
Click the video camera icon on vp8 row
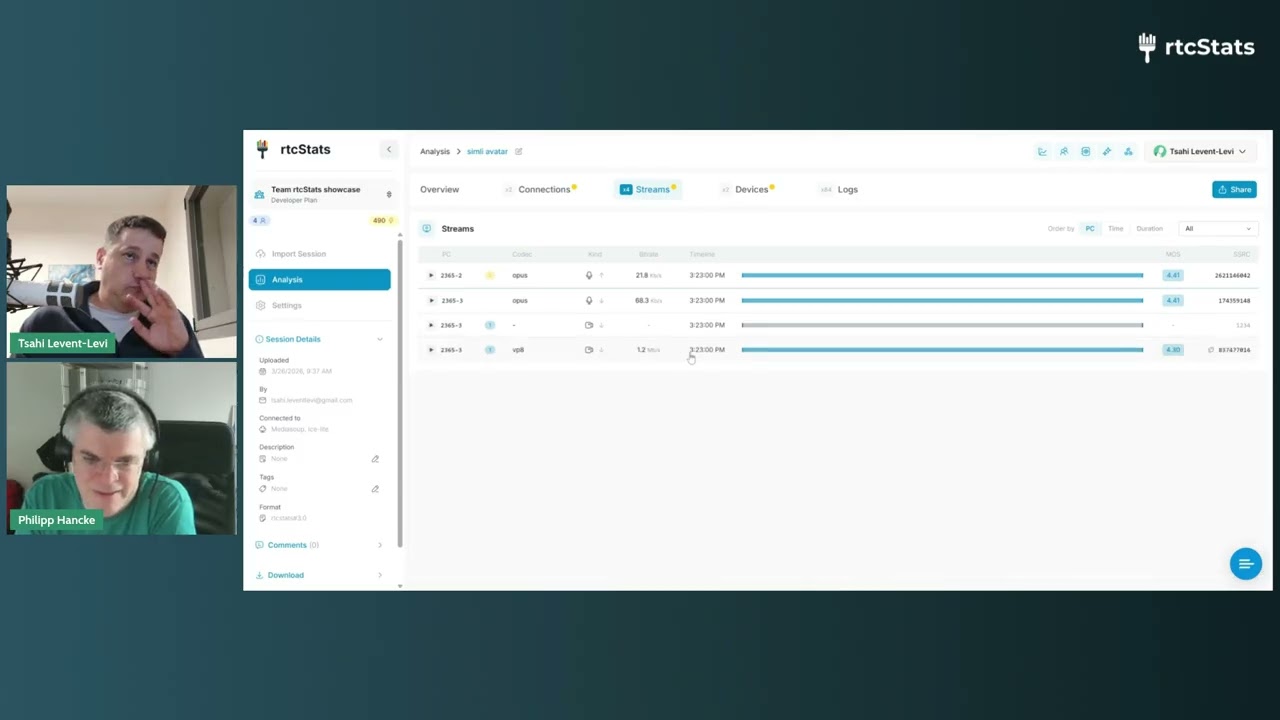click(589, 350)
